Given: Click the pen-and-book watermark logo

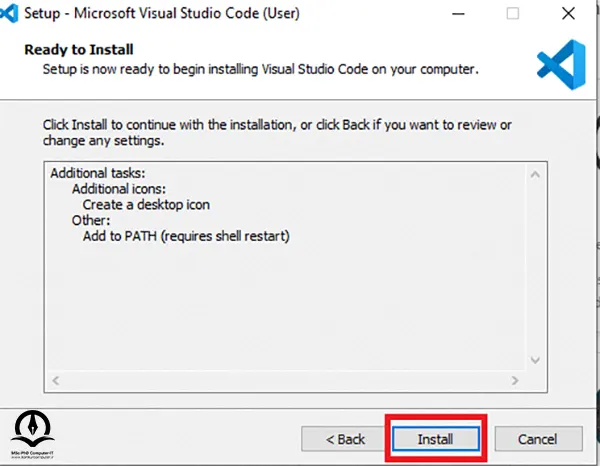Looking at the screenshot, I should 33,434.
